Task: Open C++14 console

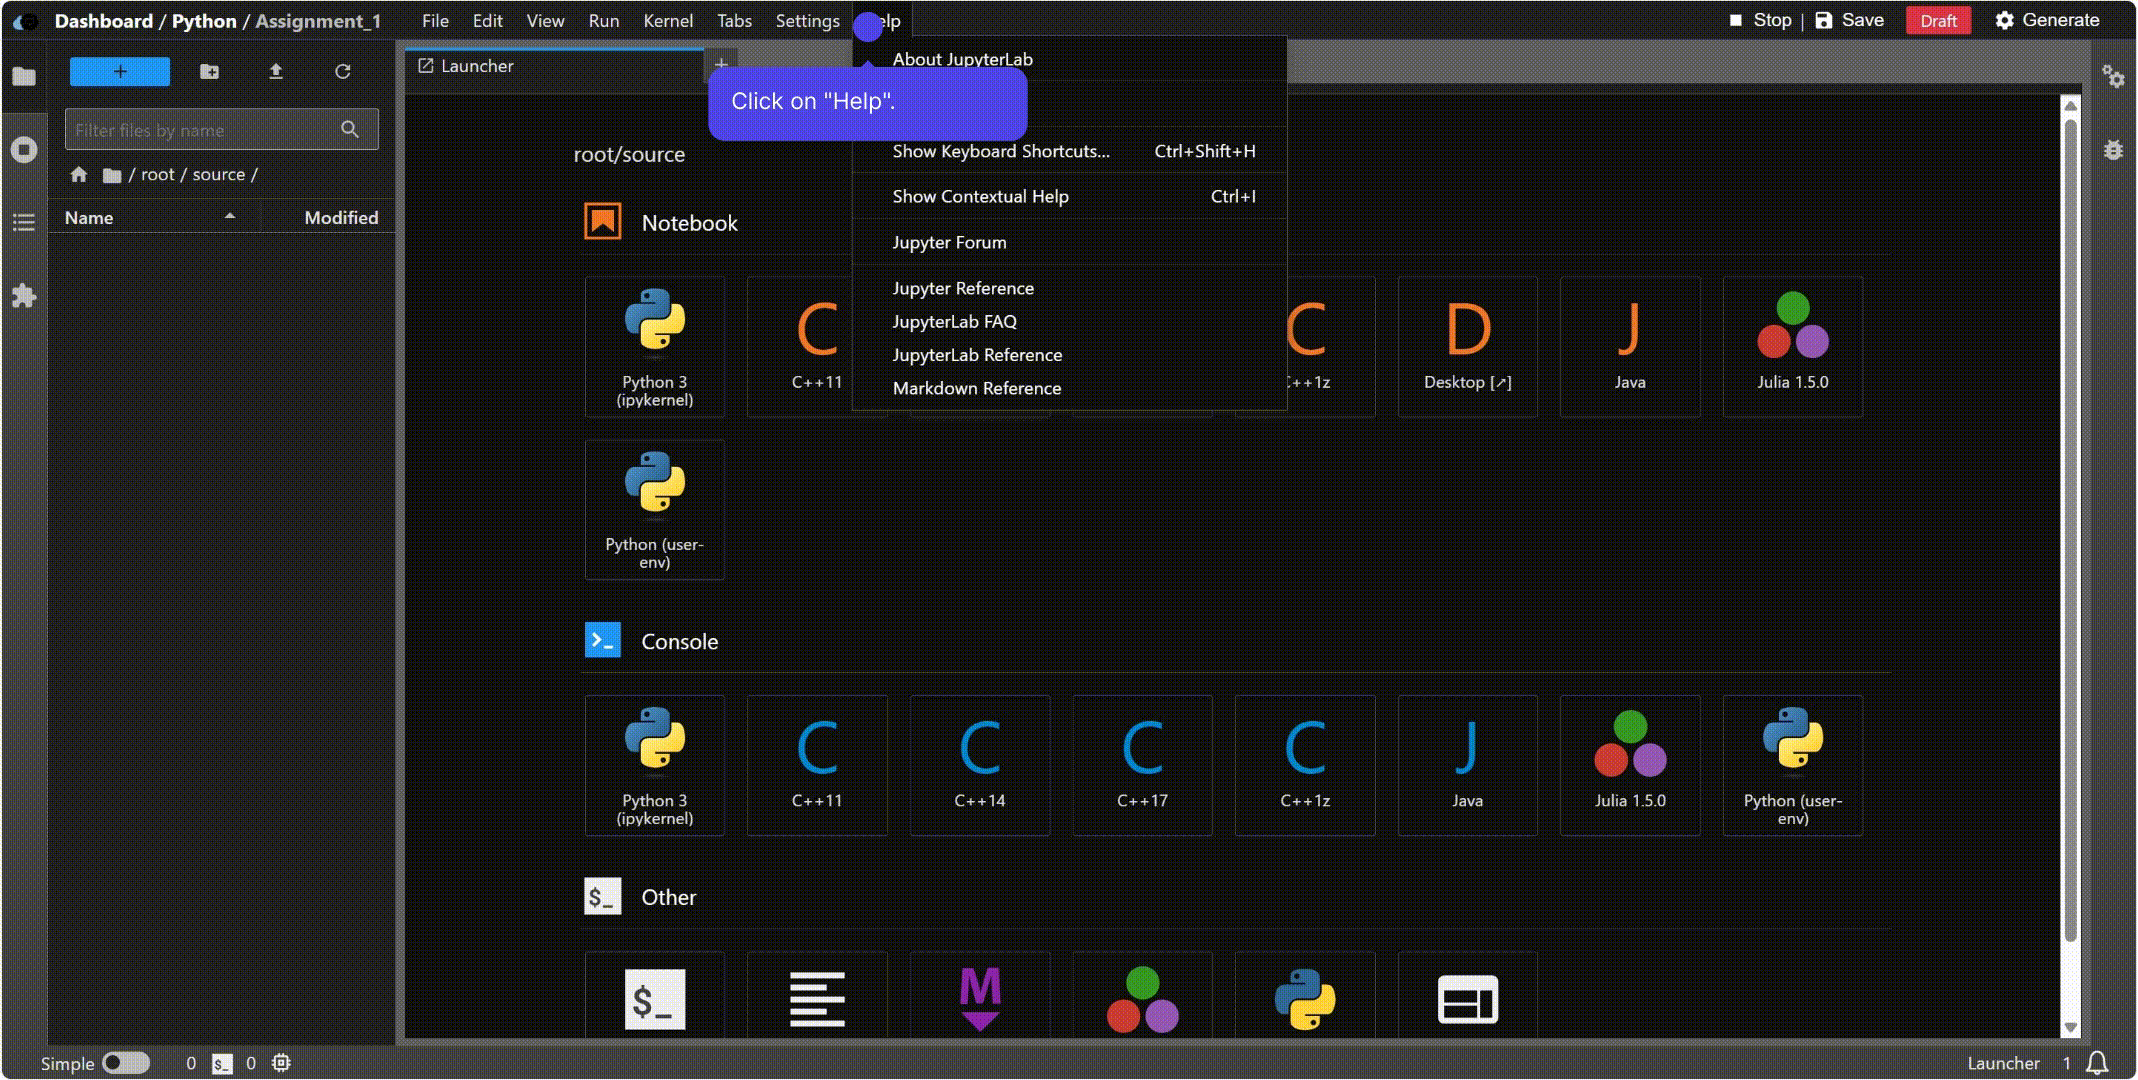Action: coord(980,765)
